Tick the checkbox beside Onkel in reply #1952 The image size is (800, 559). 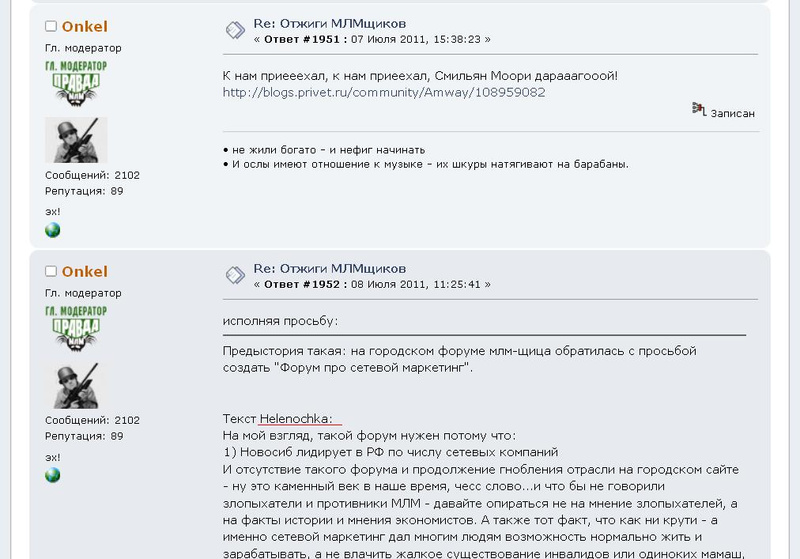click(51, 271)
